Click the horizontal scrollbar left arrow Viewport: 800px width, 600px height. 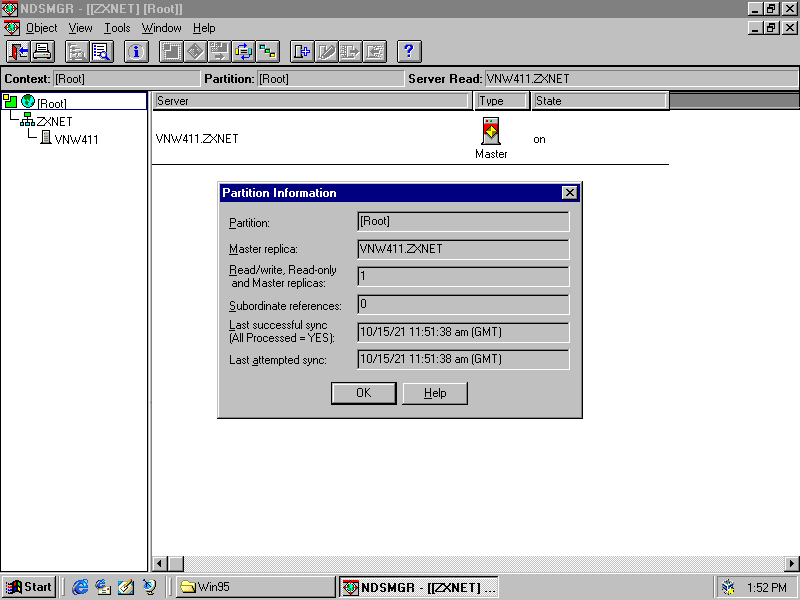click(160, 564)
